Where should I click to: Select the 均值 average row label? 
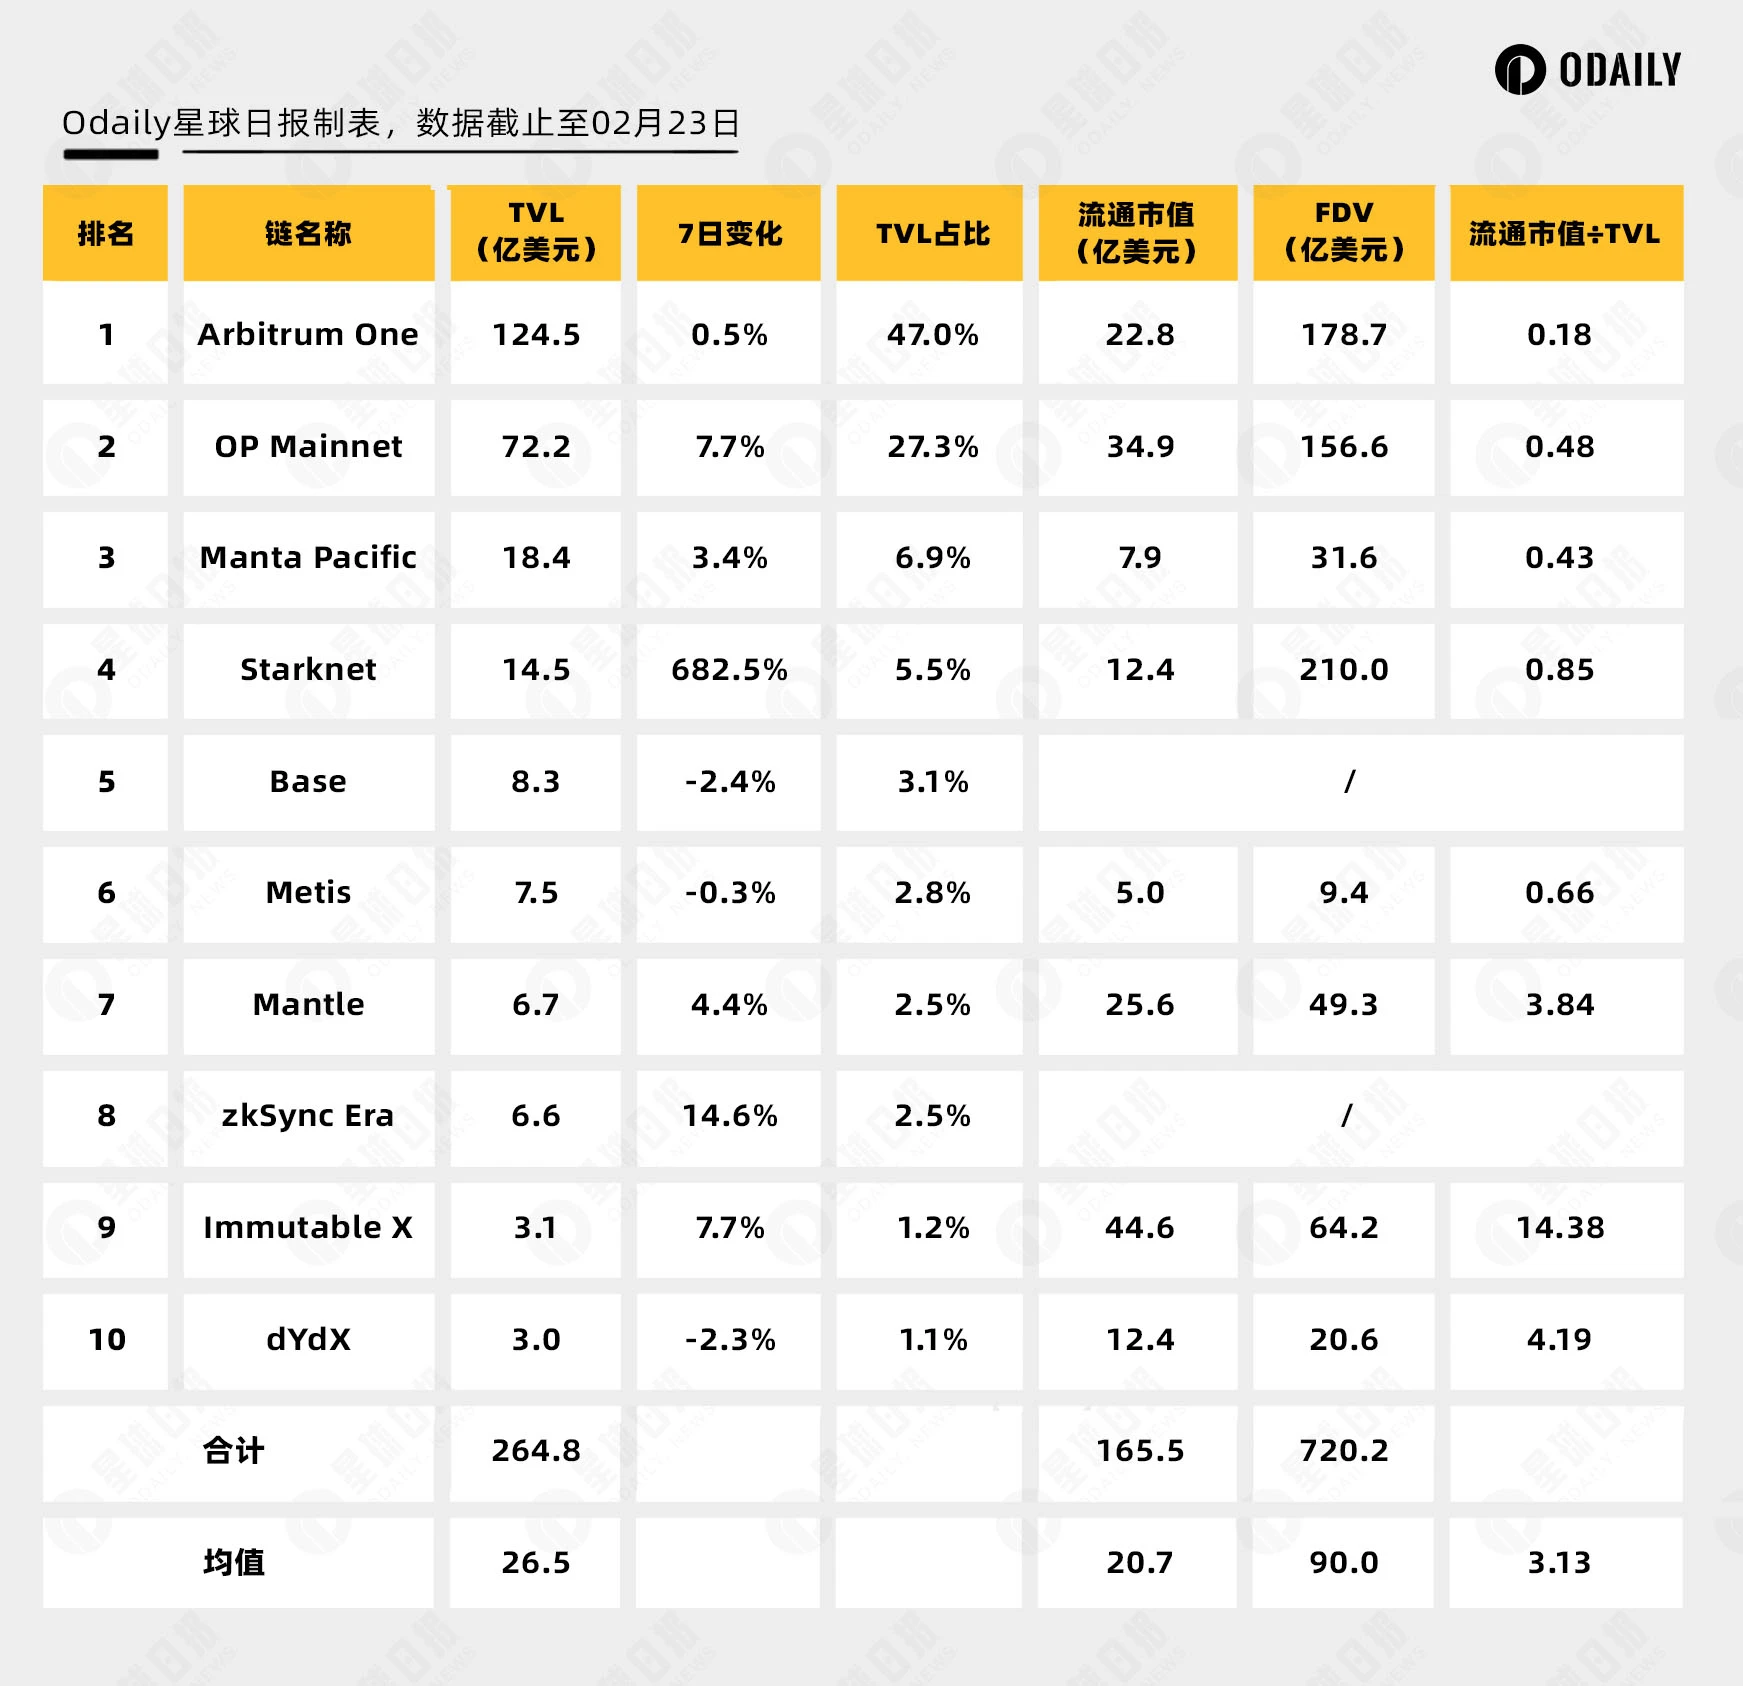234,1562
